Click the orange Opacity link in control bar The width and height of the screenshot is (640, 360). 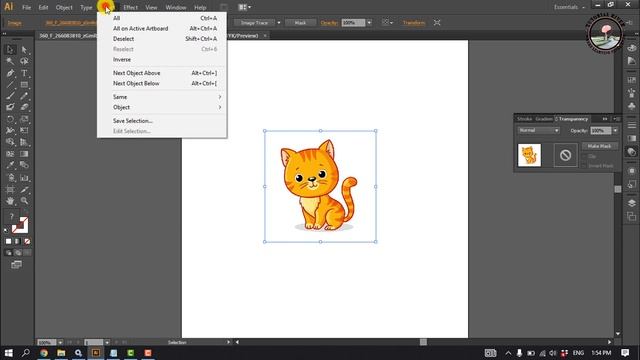point(329,23)
